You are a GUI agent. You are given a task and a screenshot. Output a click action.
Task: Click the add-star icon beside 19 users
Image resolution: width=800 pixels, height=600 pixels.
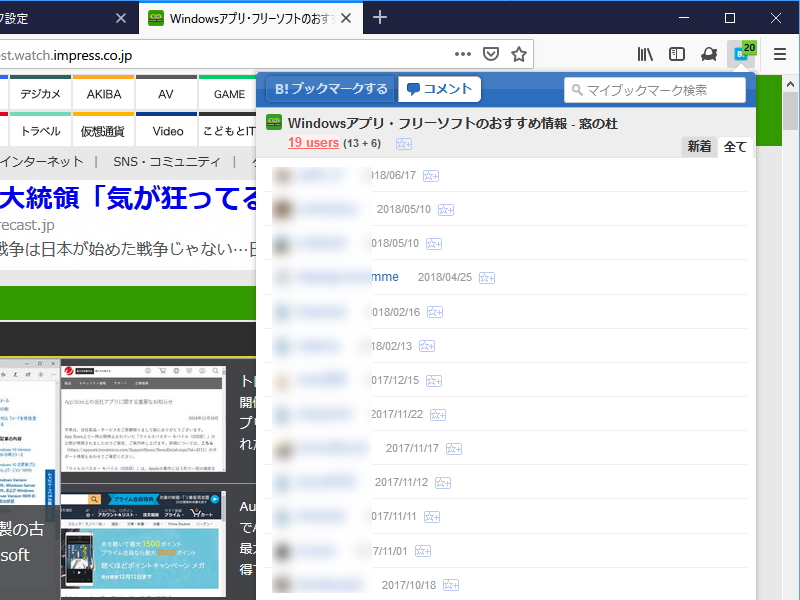[402, 143]
